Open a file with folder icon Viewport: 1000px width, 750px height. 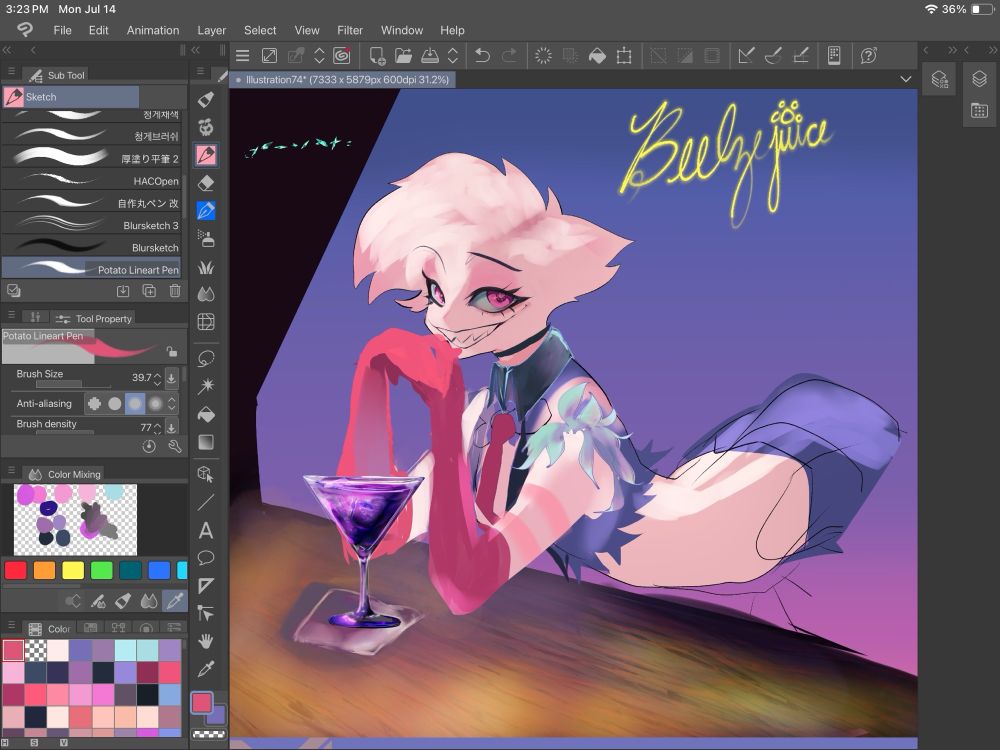(x=403, y=56)
